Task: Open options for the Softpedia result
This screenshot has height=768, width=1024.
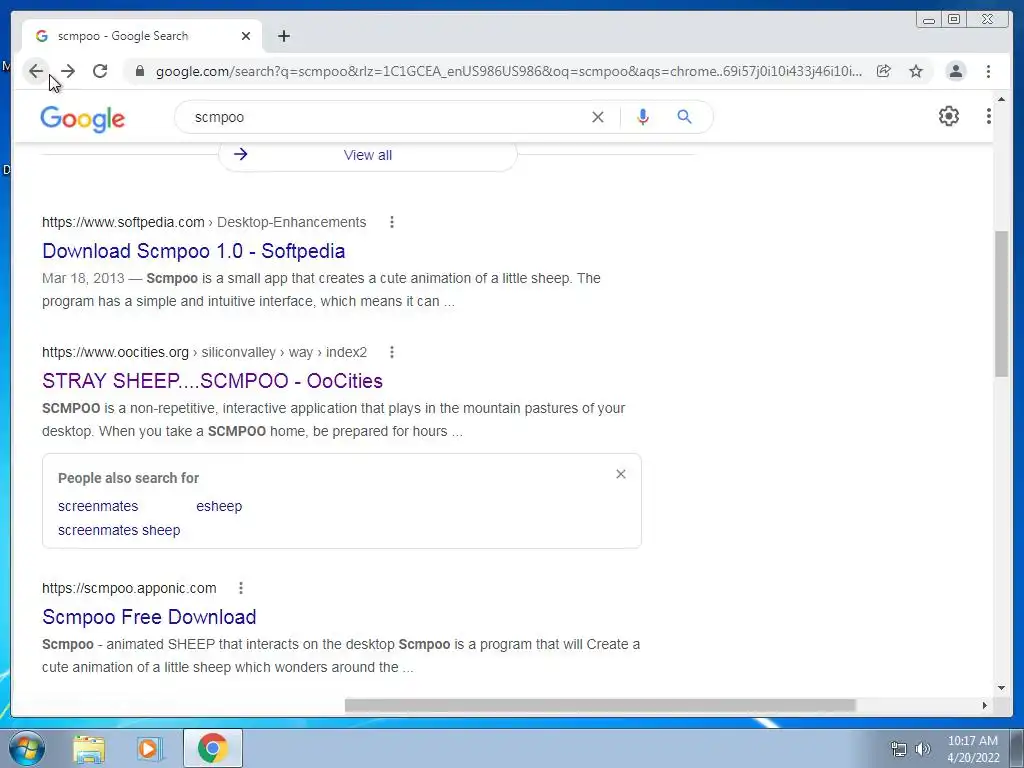Action: (392, 222)
